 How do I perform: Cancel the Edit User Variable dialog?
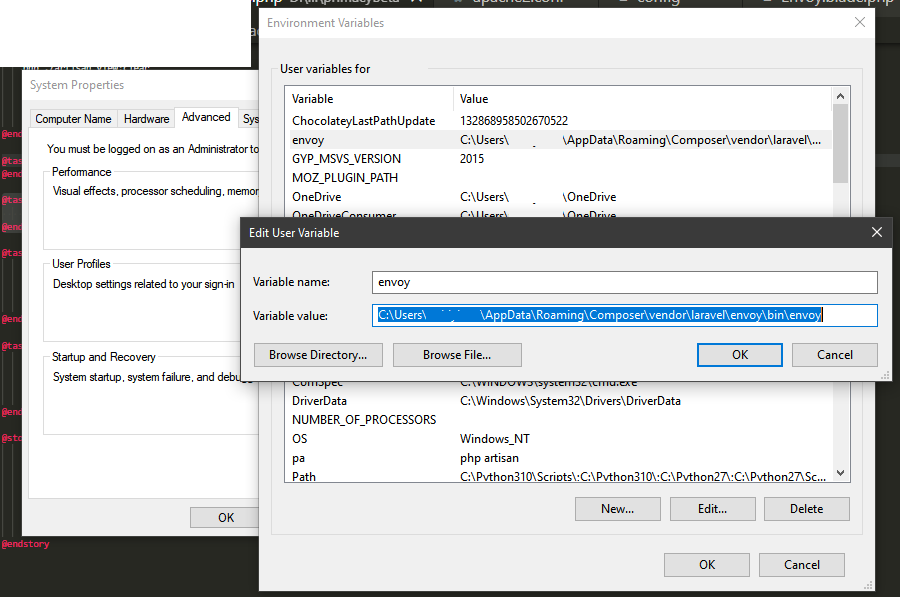(x=834, y=354)
